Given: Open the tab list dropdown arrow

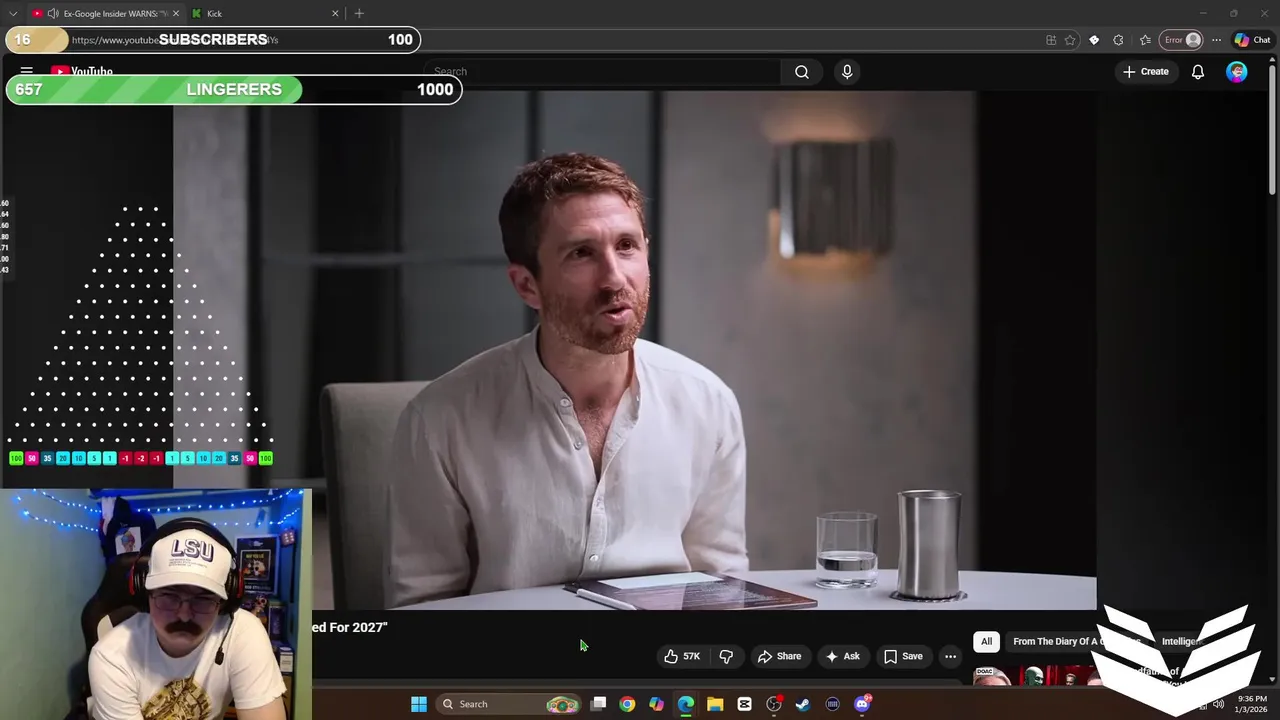Looking at the screenshot, I should coord(13,13).
